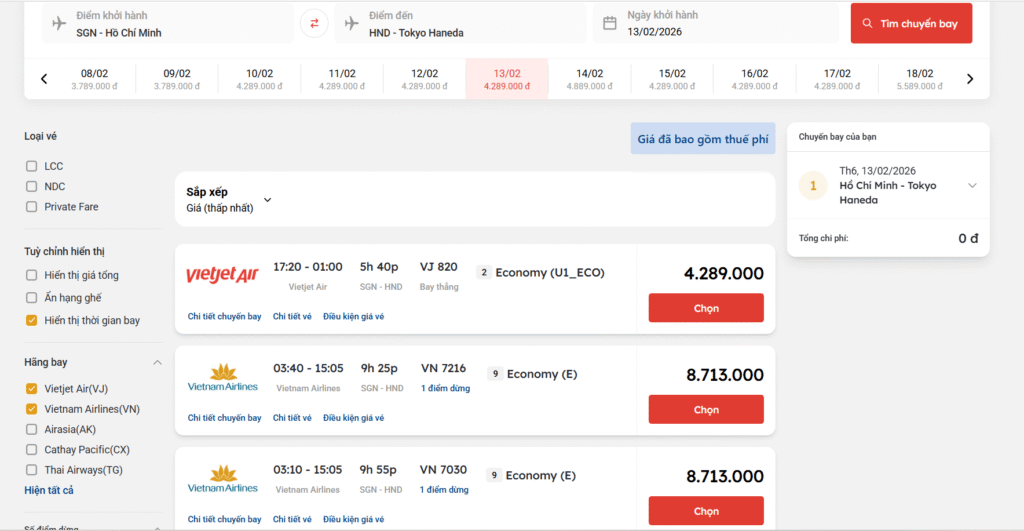
Task: Click the destination airplane icon
Action: click(351, 23)
